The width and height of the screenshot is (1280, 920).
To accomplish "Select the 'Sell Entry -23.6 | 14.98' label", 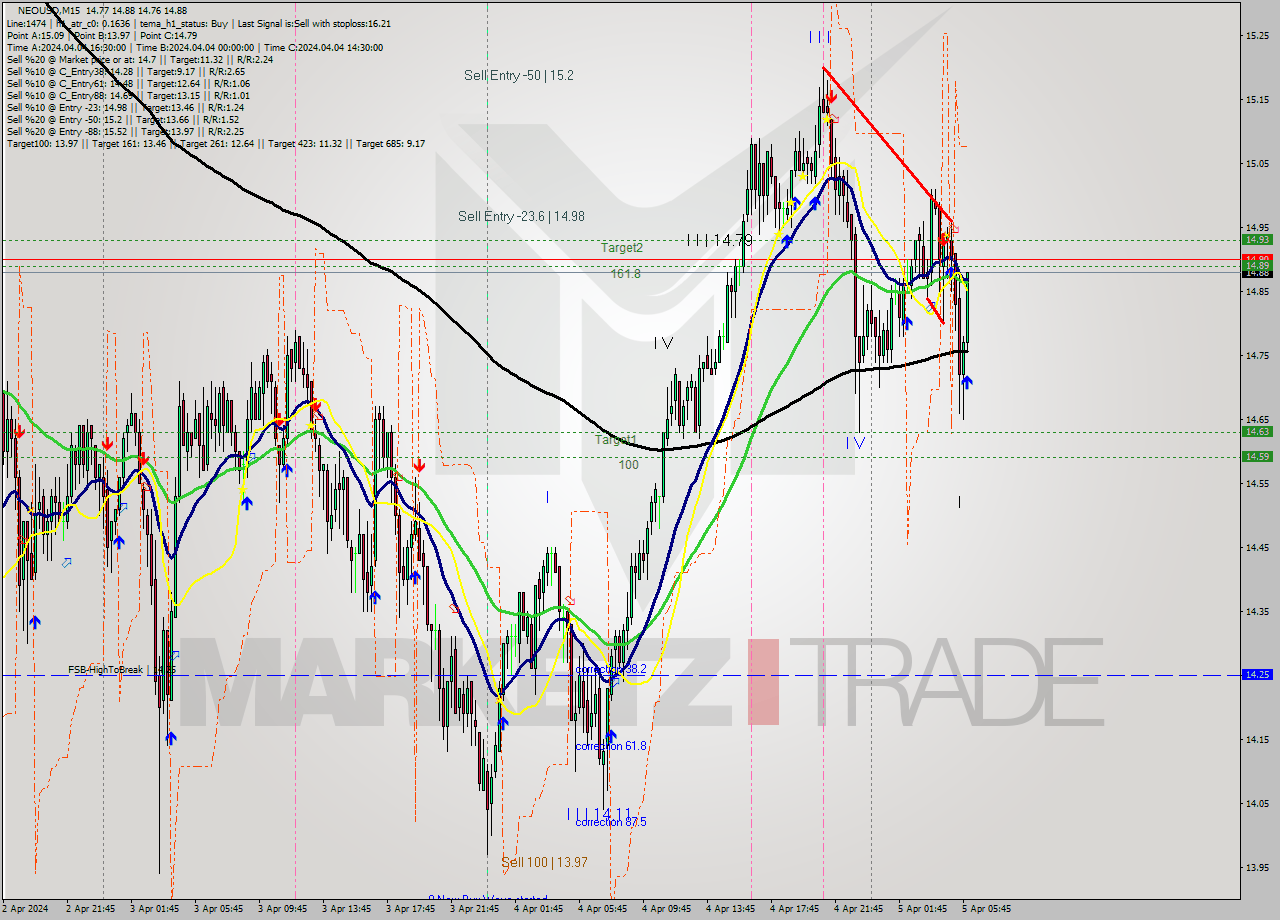I will pos(521,216).
